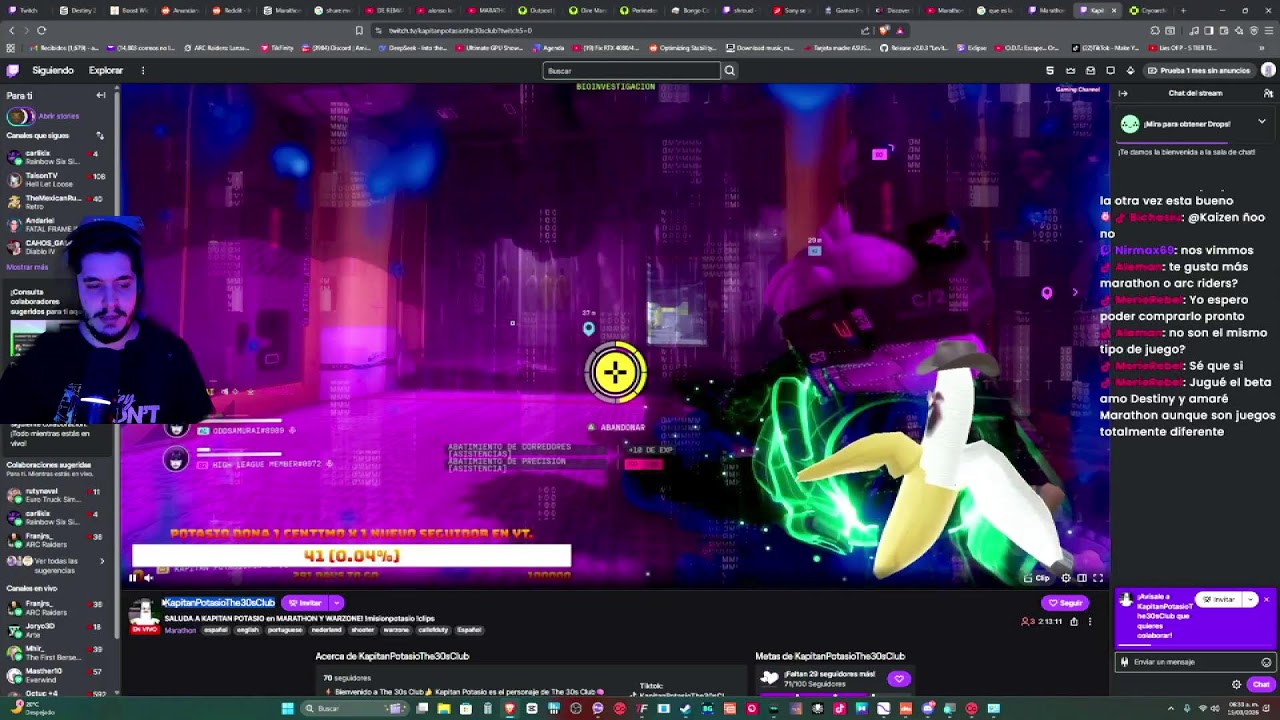The height and width of the screenshot is (720, 1280).
Task: Follow the channel with Seguir
Action: pyautogui.click(x=1065, y=603)
